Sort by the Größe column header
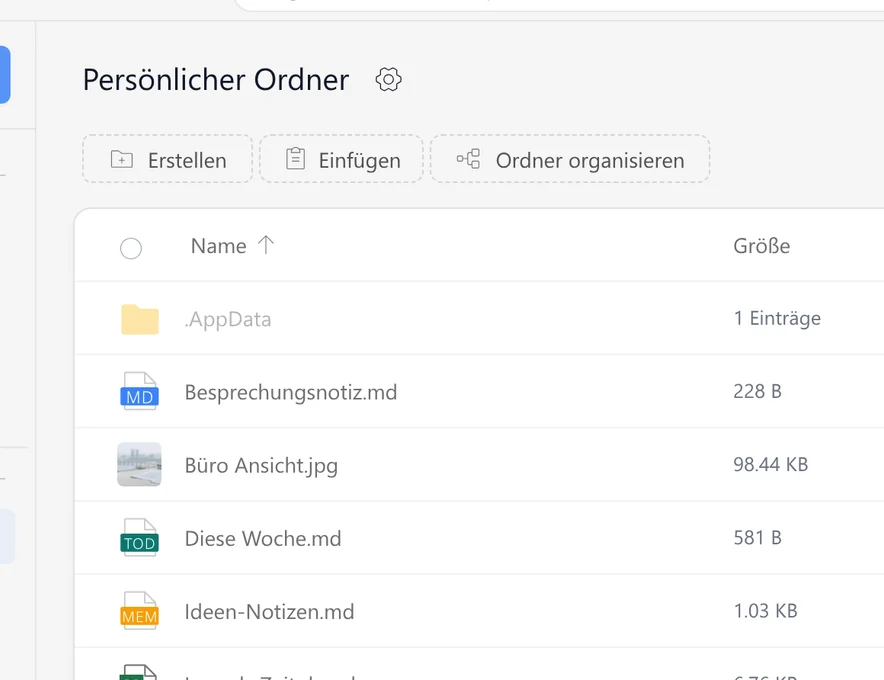Image resolution: width=884 pixels, height=680 pixels. 762,246
